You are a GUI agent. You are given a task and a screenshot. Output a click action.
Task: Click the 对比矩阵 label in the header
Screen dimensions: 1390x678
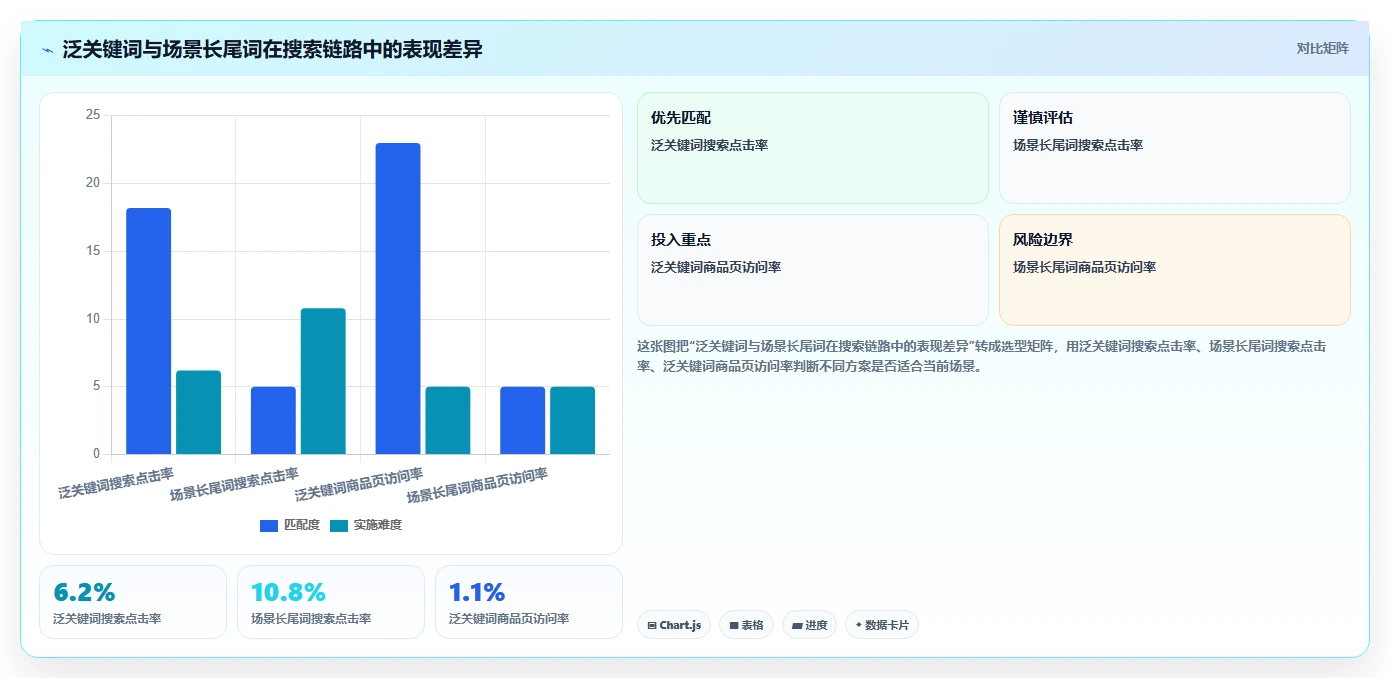coord(1322,48)
